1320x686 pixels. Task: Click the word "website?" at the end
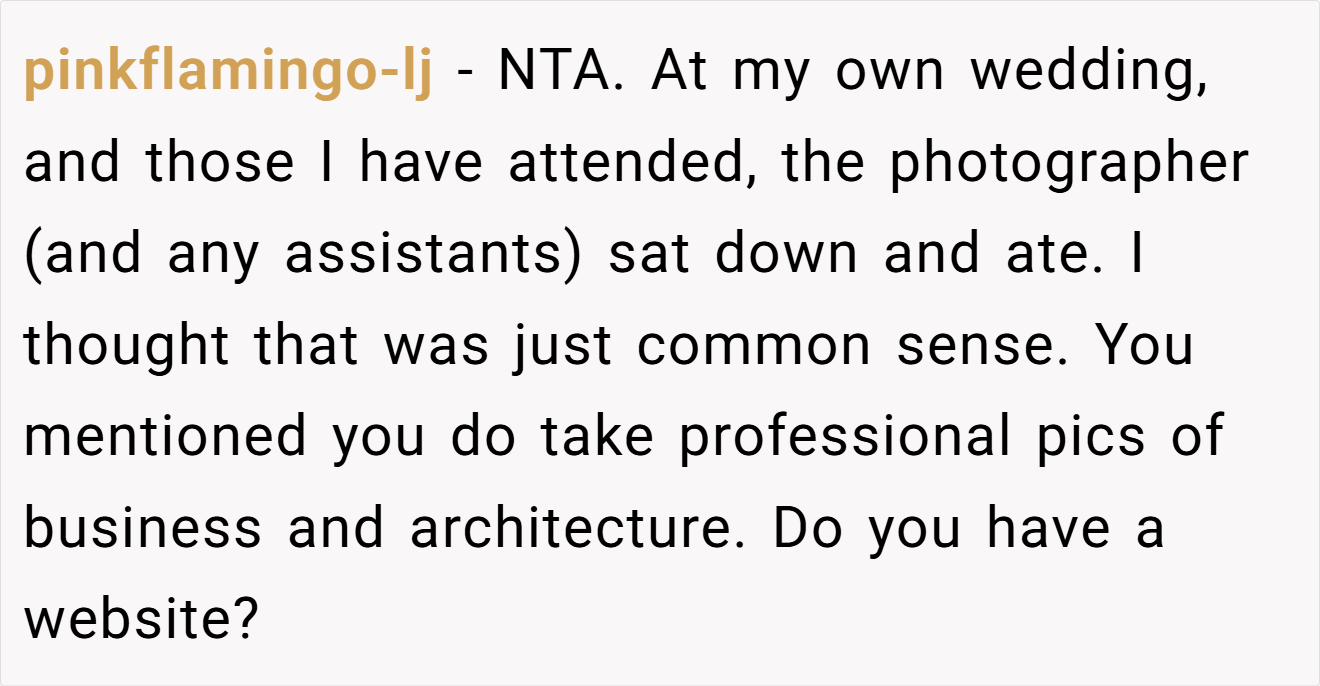[x=142, y=622]
